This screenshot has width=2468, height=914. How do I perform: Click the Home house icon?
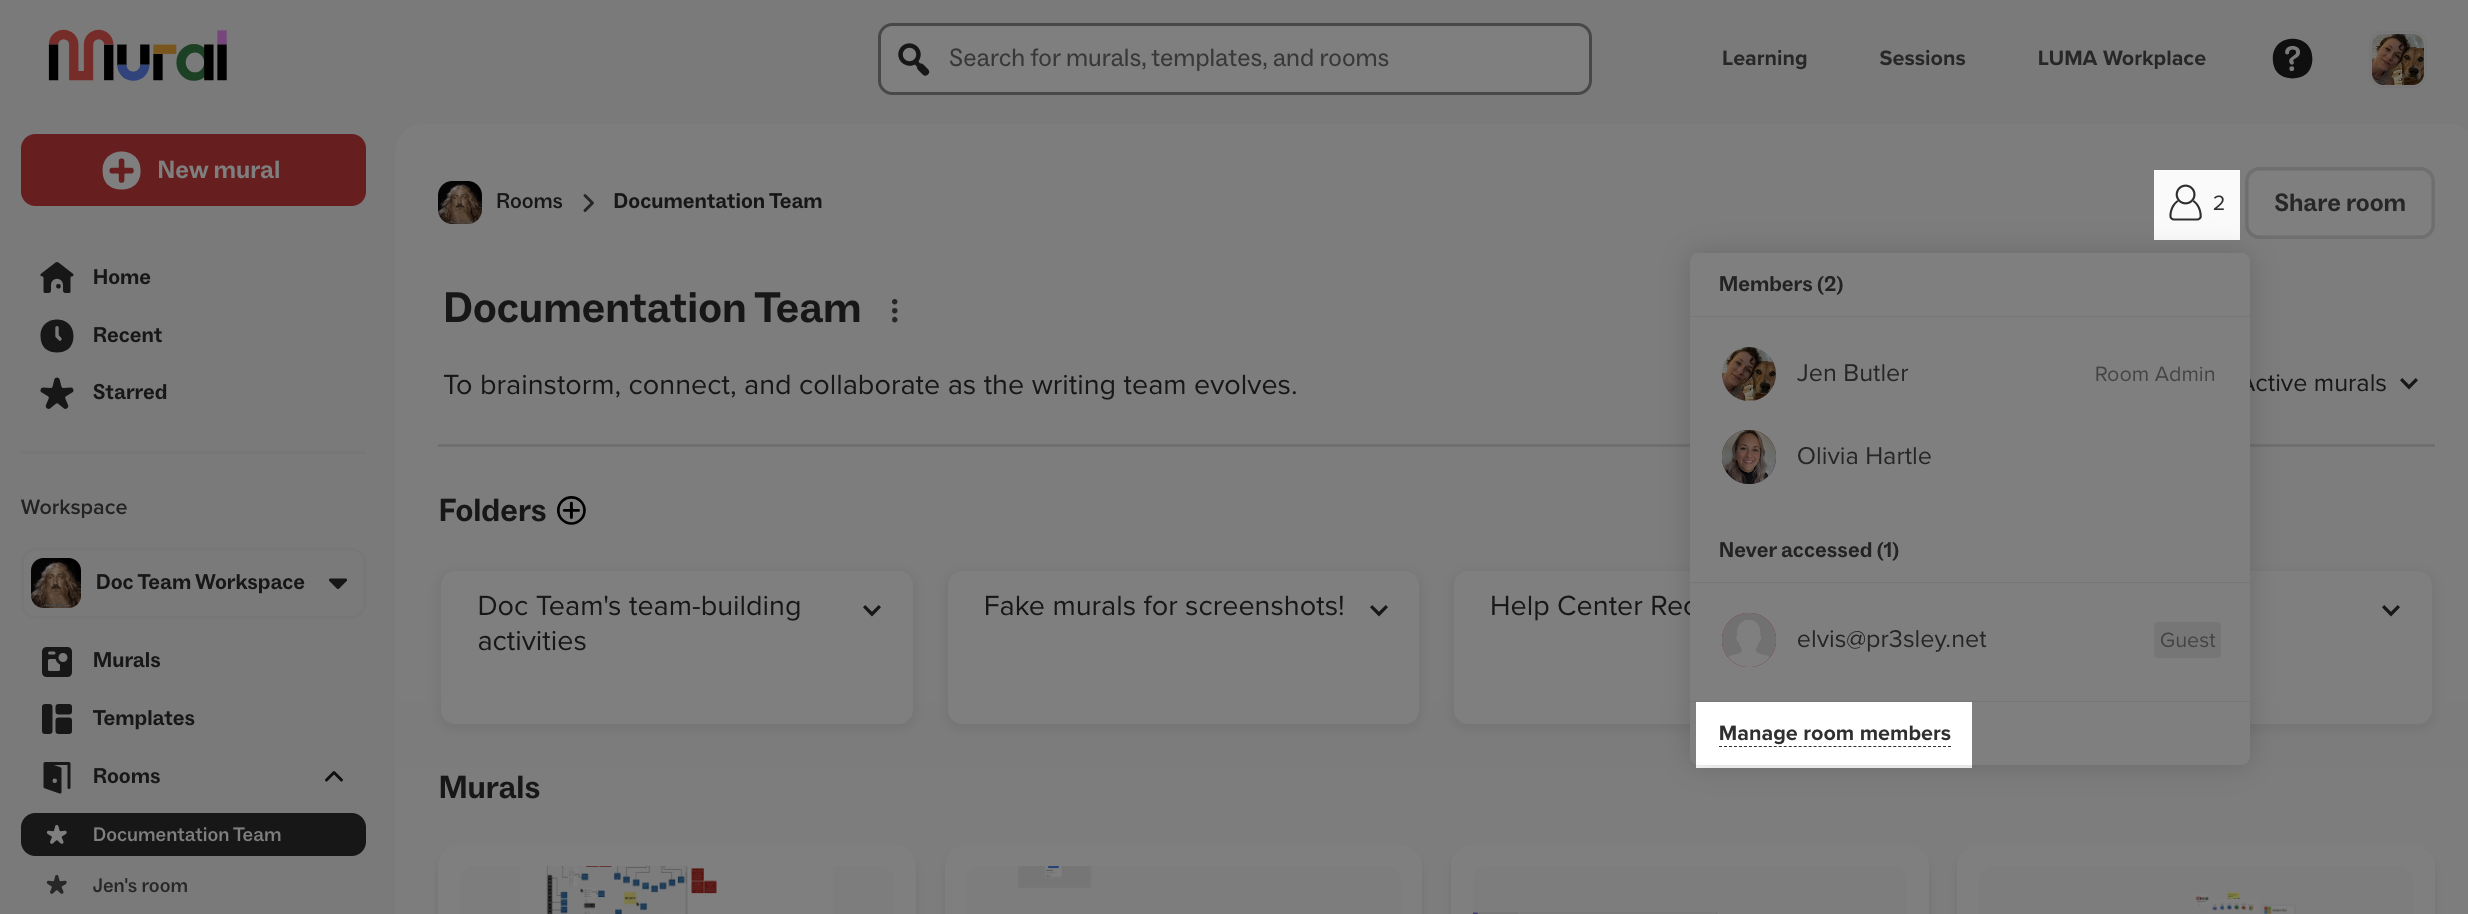point(57,277)
